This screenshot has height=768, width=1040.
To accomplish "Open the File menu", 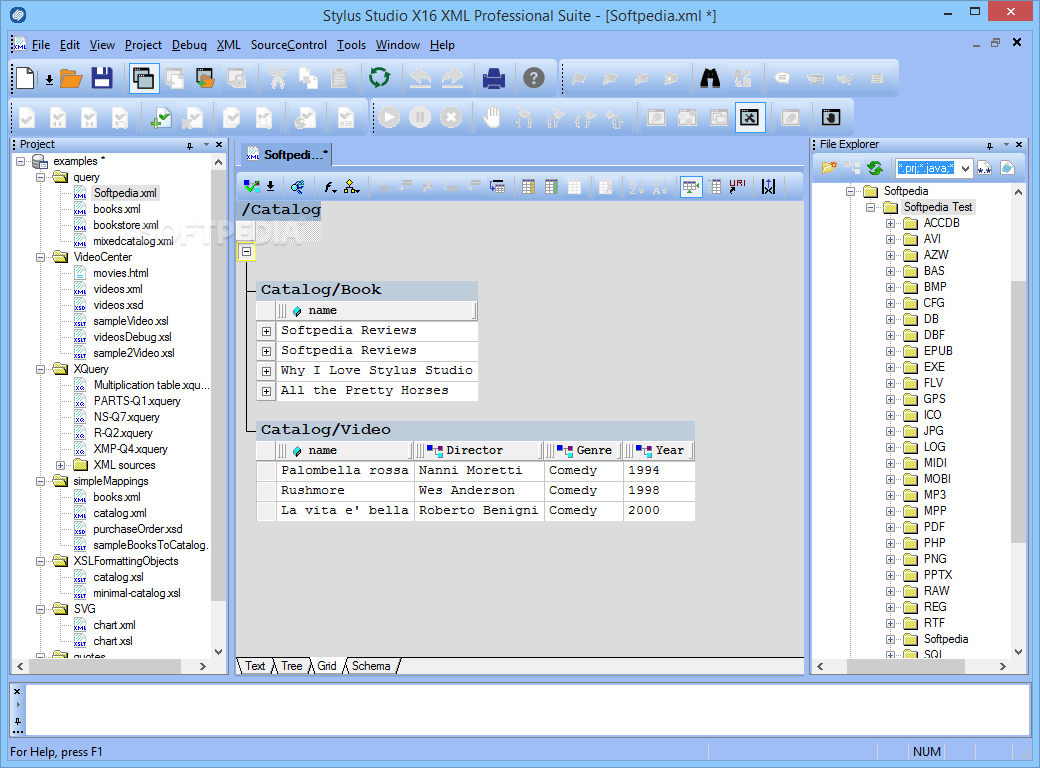I will coord(40,44).
